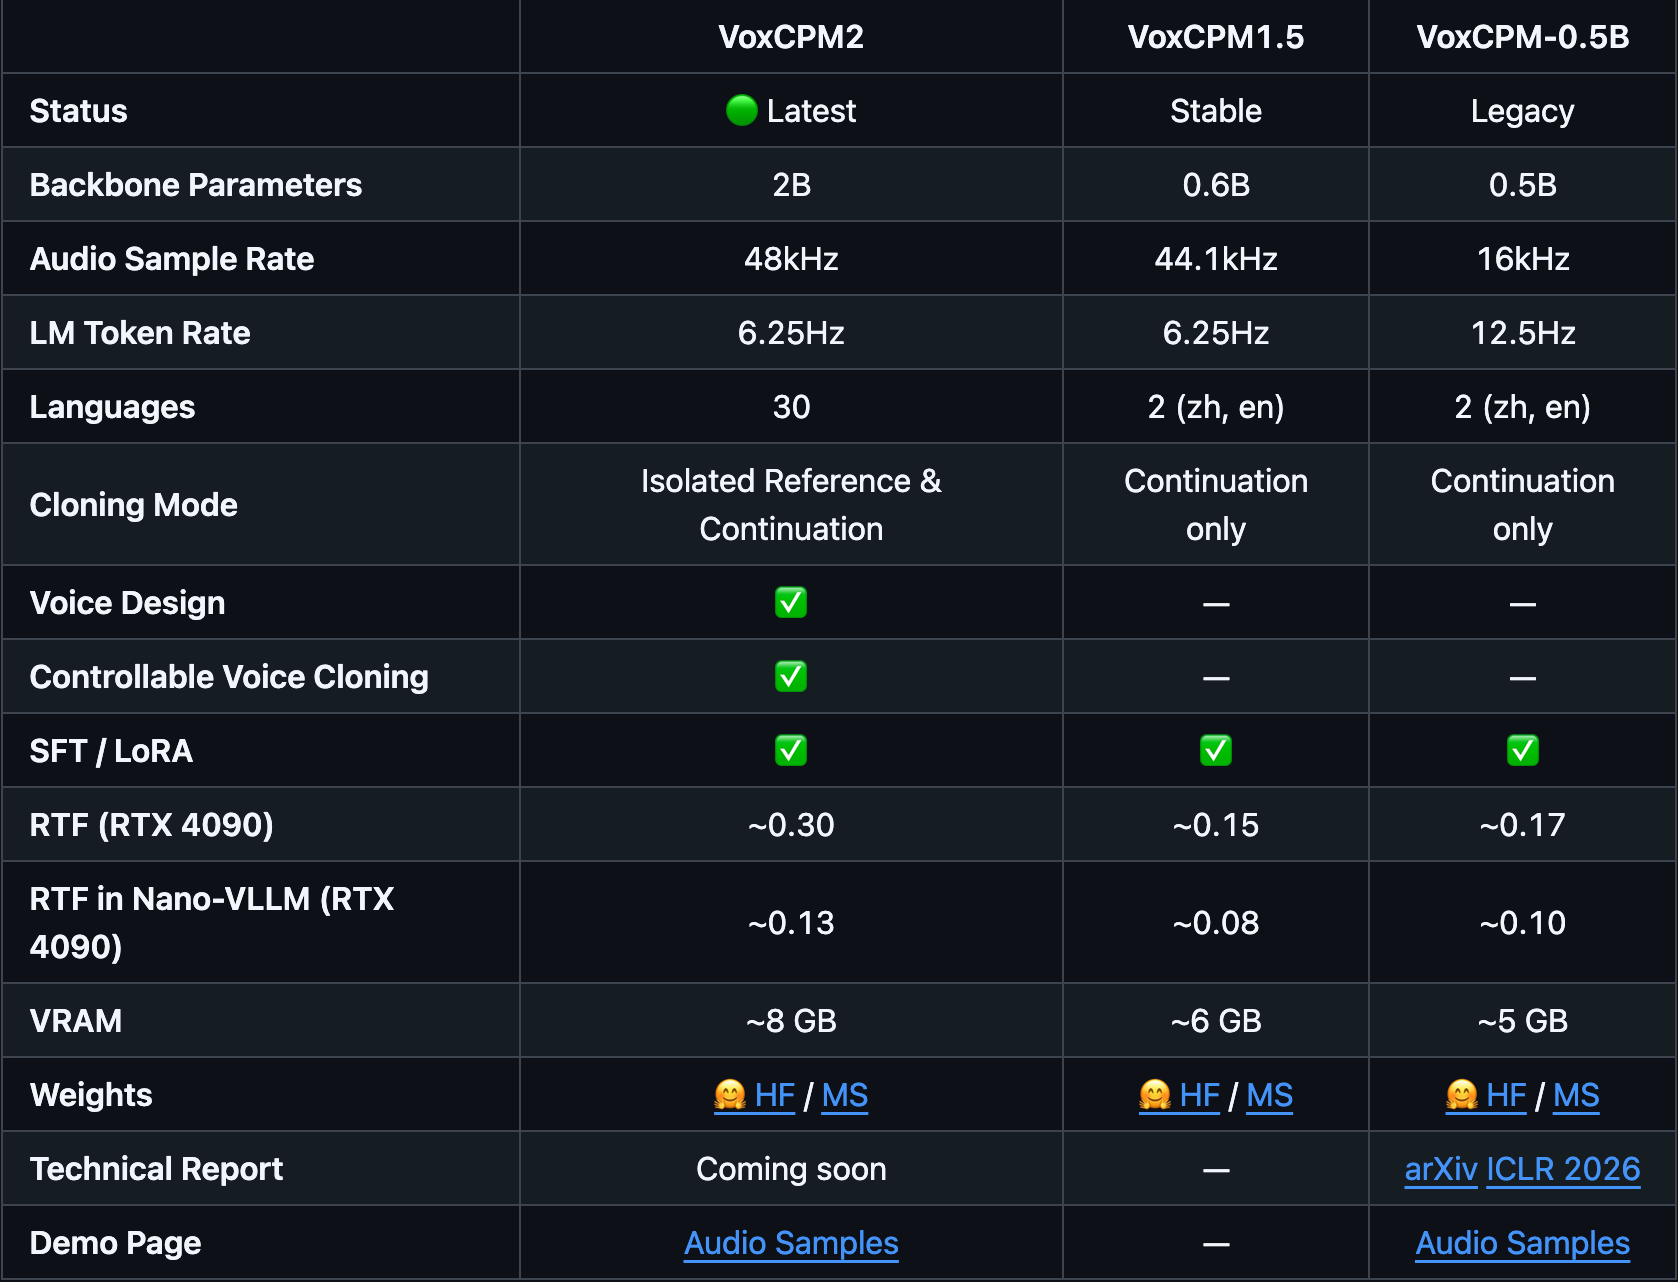Select the "VRAM" row label
This screenshot has width=1678, height=1282.
tap(76, 1021)
